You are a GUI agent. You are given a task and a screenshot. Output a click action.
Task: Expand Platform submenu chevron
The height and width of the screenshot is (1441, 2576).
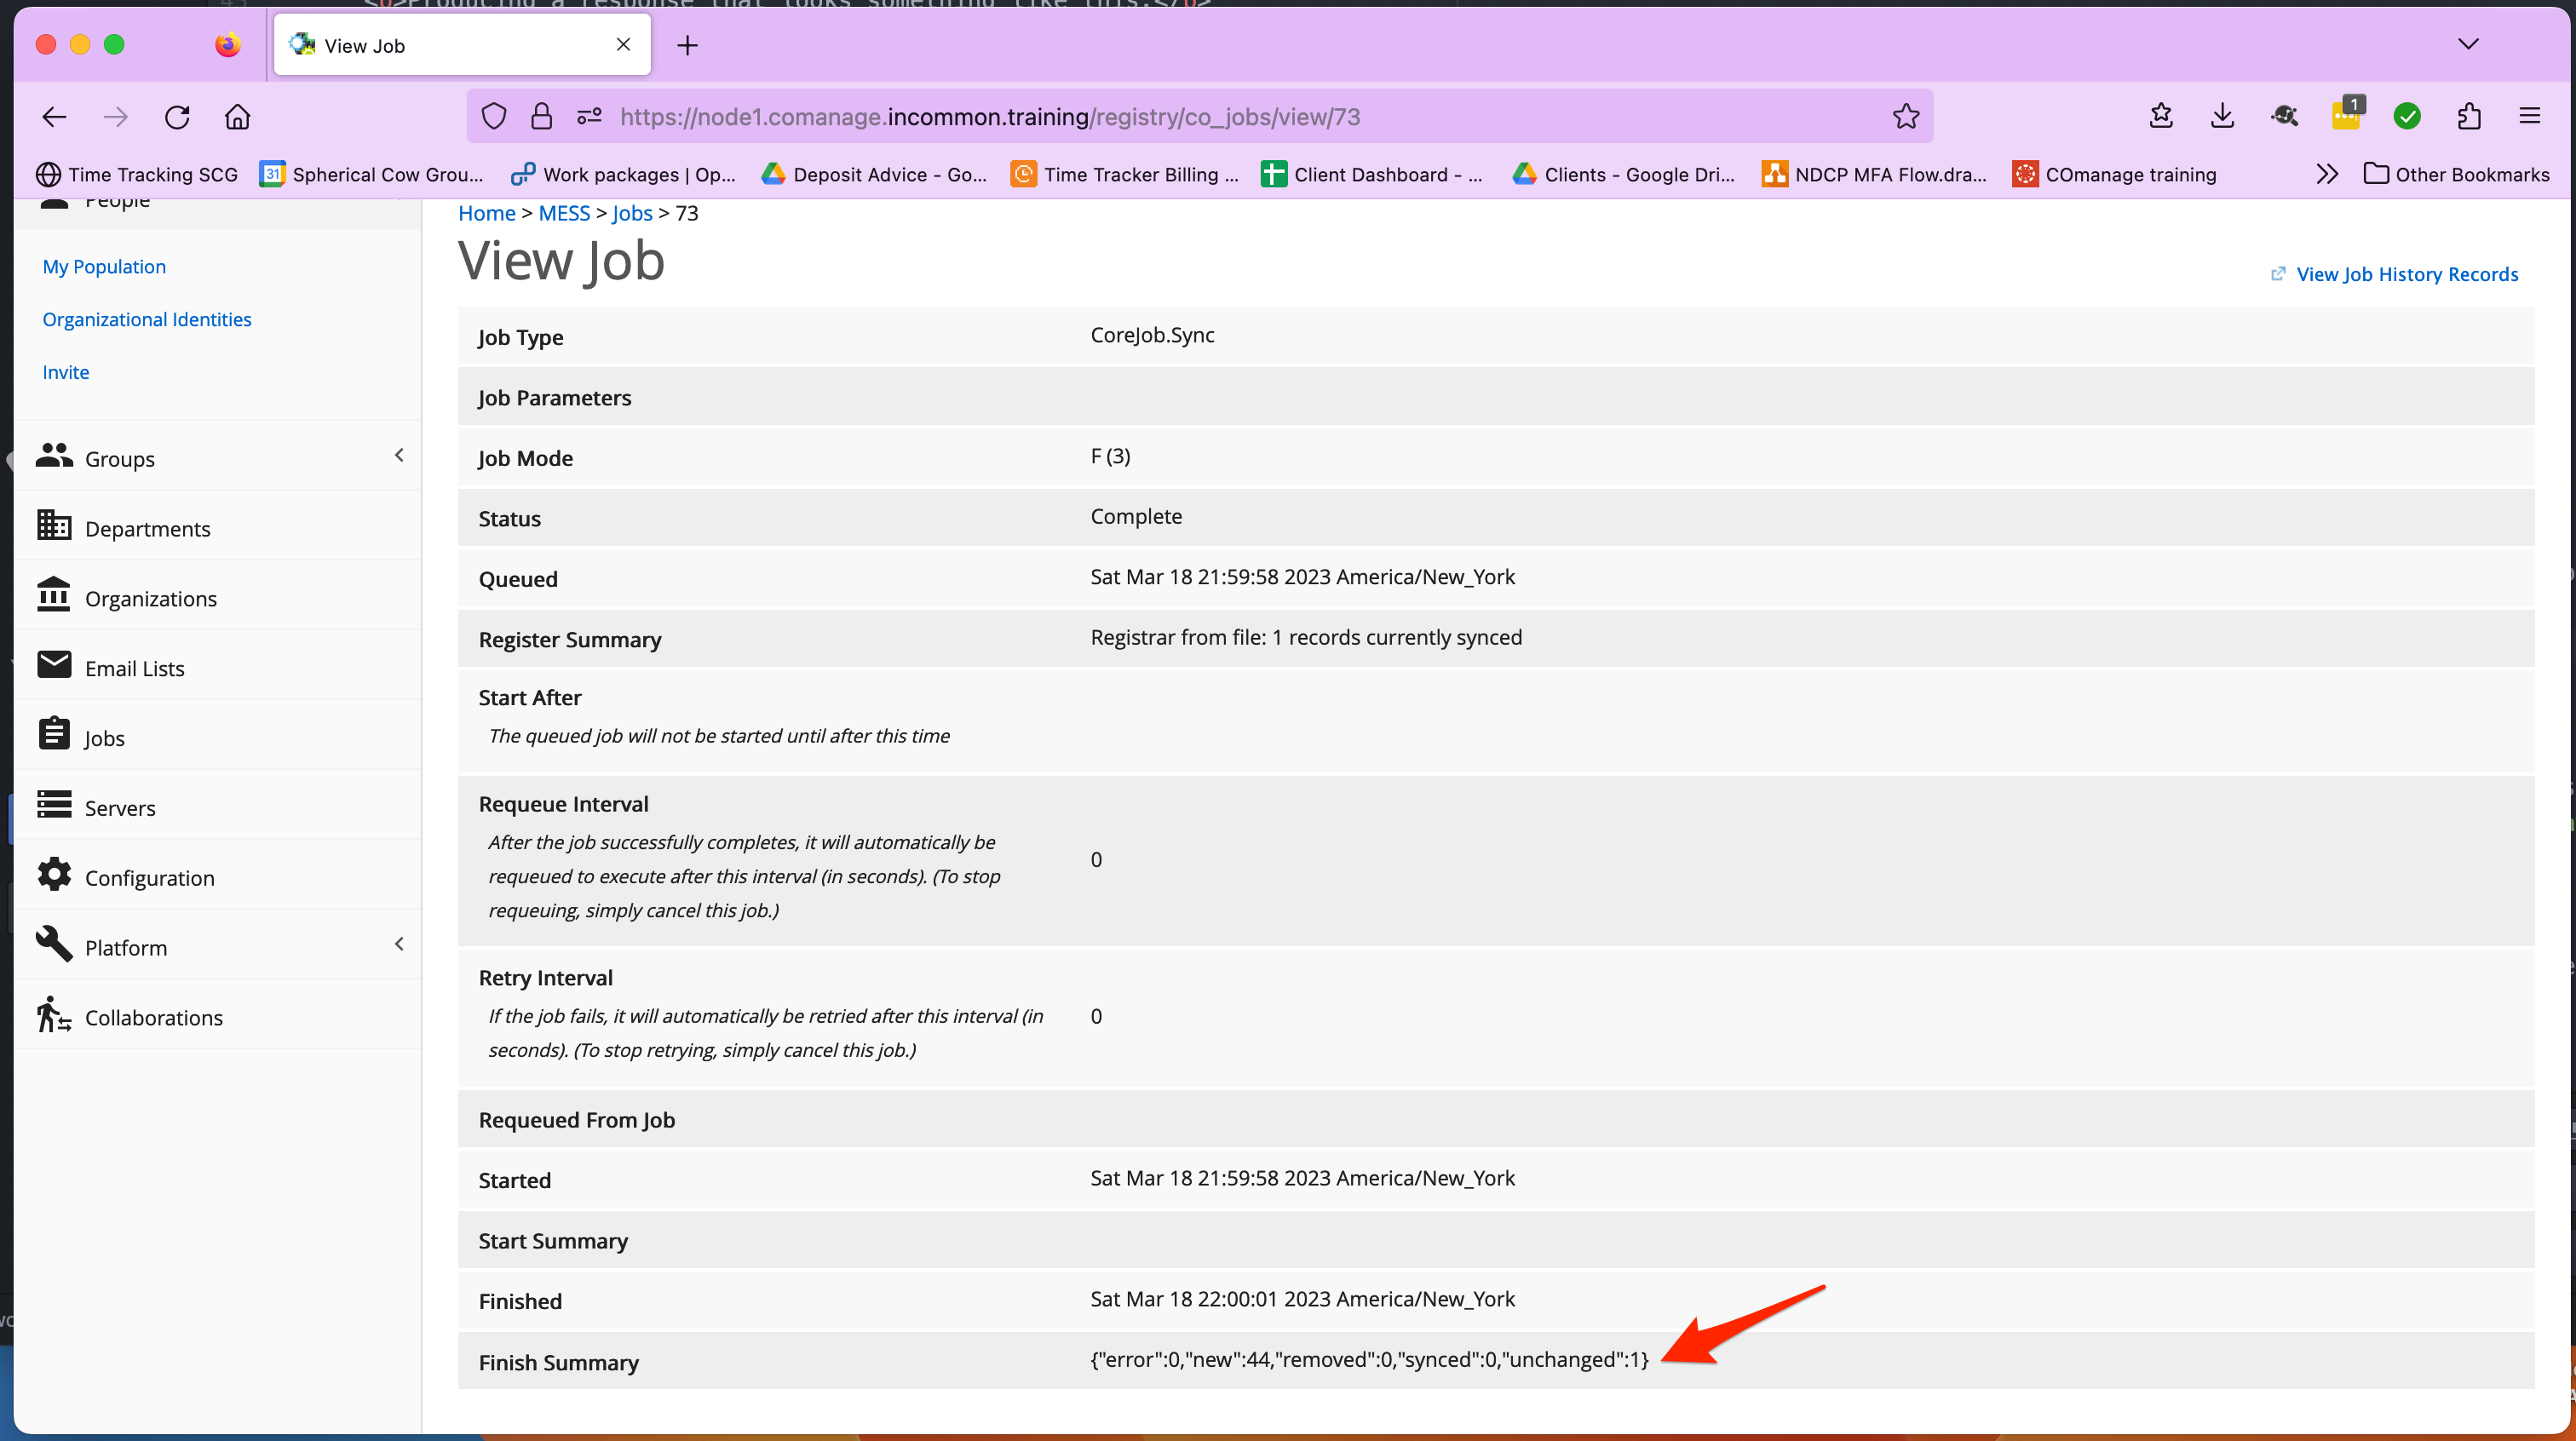[x=399, y=944]
